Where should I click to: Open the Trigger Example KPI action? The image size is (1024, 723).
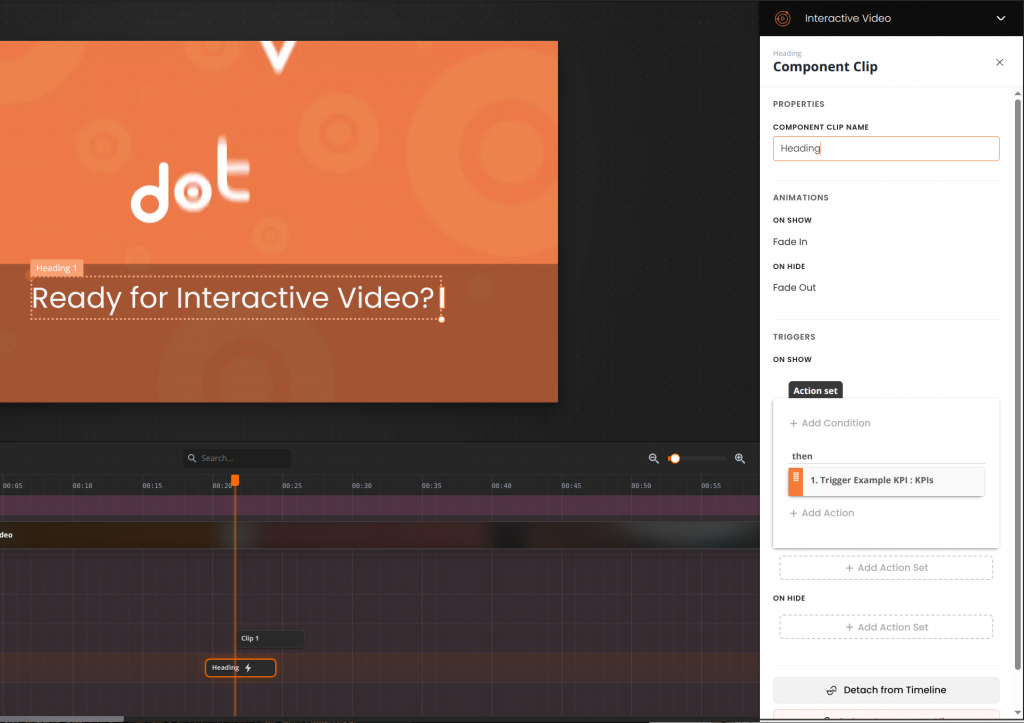893,481
